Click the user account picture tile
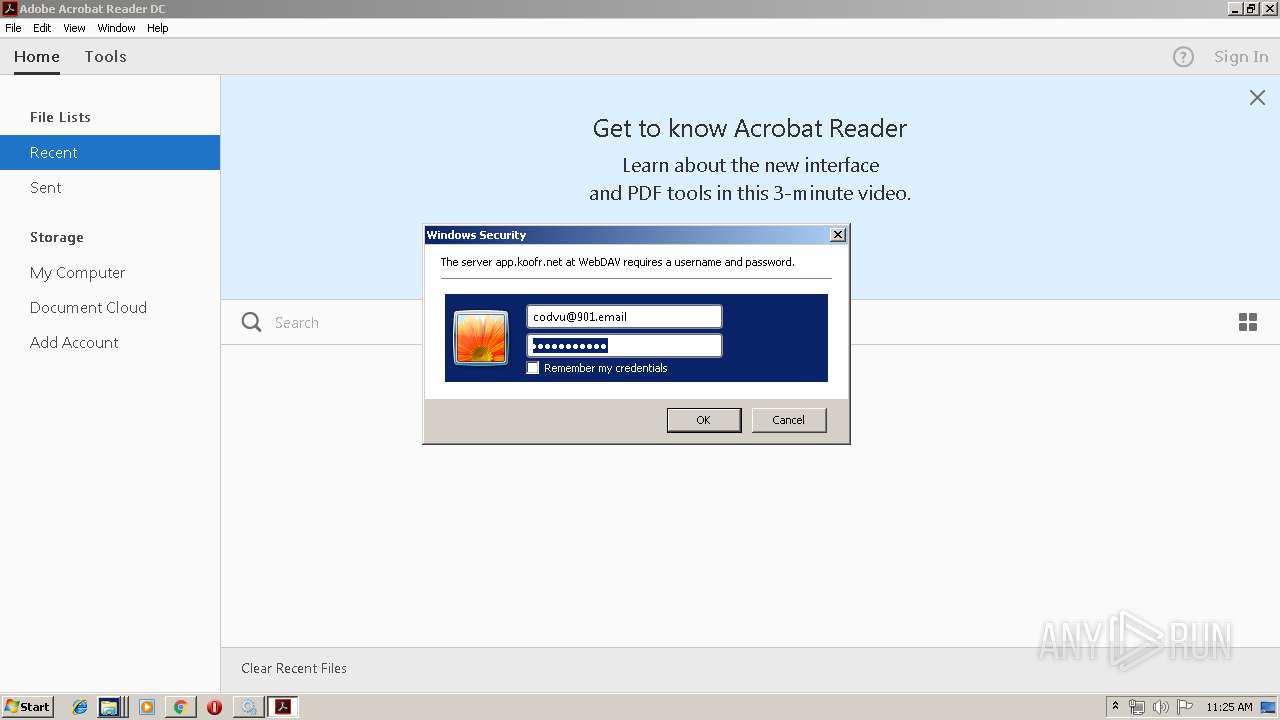The height and width of the screenshot is (720, 1280). pos(481,337)
